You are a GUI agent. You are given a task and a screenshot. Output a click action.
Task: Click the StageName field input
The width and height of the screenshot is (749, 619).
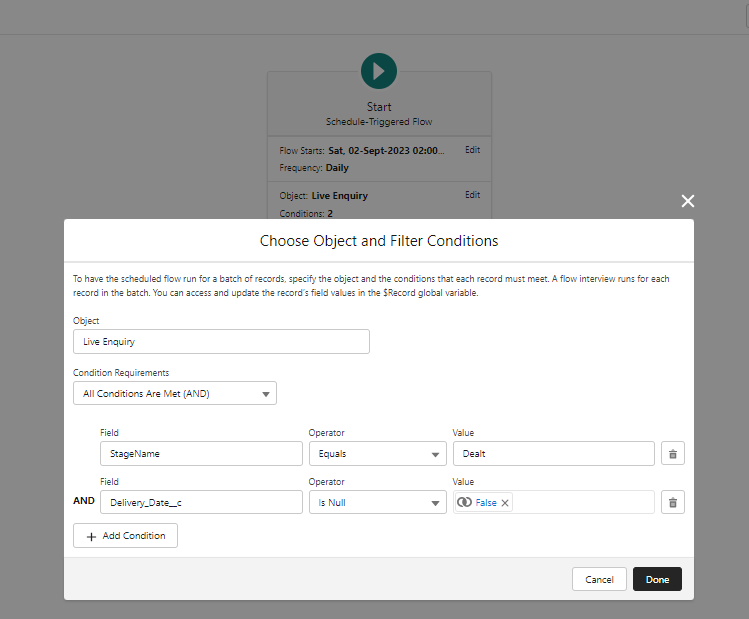coord(201,454)
